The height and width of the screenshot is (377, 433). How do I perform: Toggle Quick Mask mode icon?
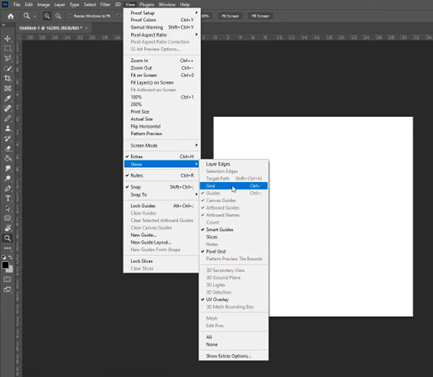pos(7,279)
